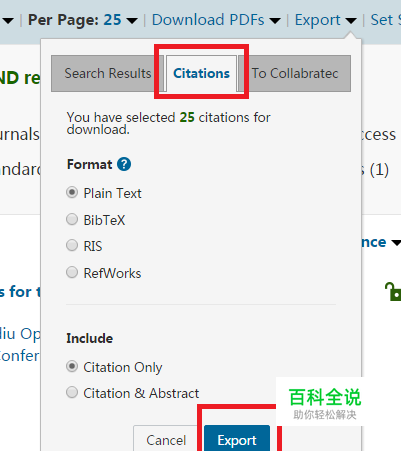
Task: Click the dropdown arrow beside Per Page
Action: point(132,21)
